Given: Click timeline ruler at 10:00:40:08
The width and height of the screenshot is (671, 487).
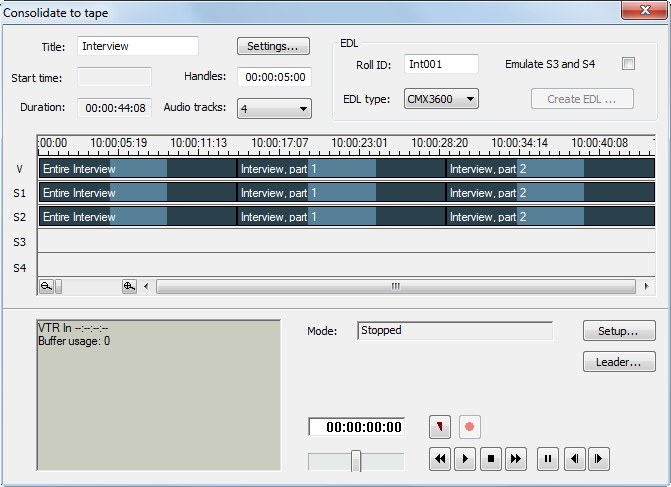Looking at the screenshot, I should (600, 143).
